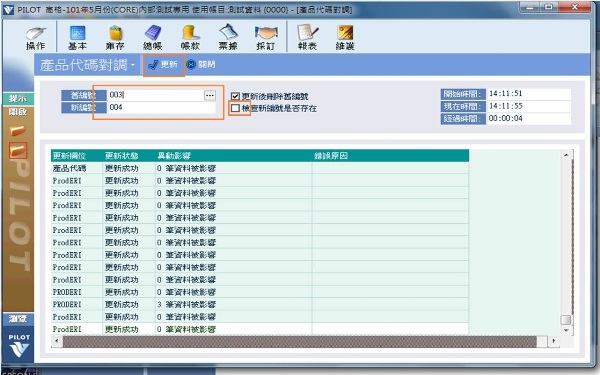Click the 現在時間 value 14:11:55
Image resolution: width=600 pixels, height=375 pixels.
529,106
